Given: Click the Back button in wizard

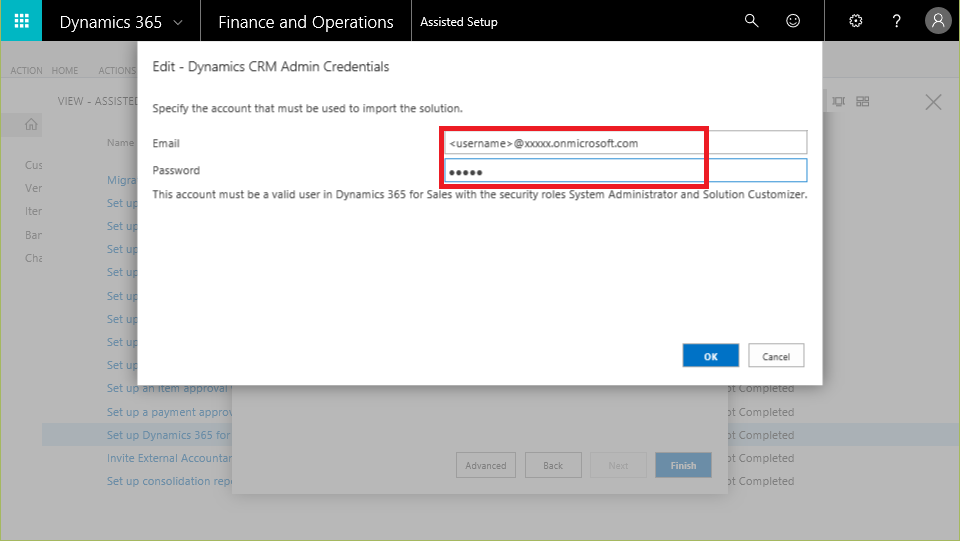Looking at the screenshot, I should pyautogui.click(x=553, y=465).
